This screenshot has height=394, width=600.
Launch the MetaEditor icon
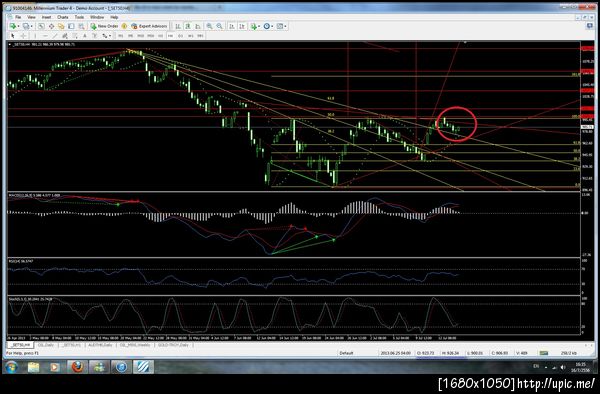pyautogui.click(x=124, y=26)
